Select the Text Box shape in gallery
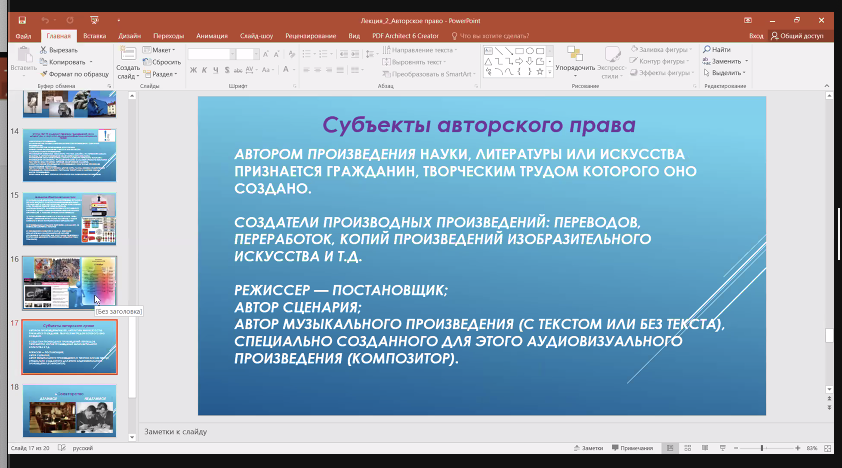842x468 pixels. [x=488, y=51]
